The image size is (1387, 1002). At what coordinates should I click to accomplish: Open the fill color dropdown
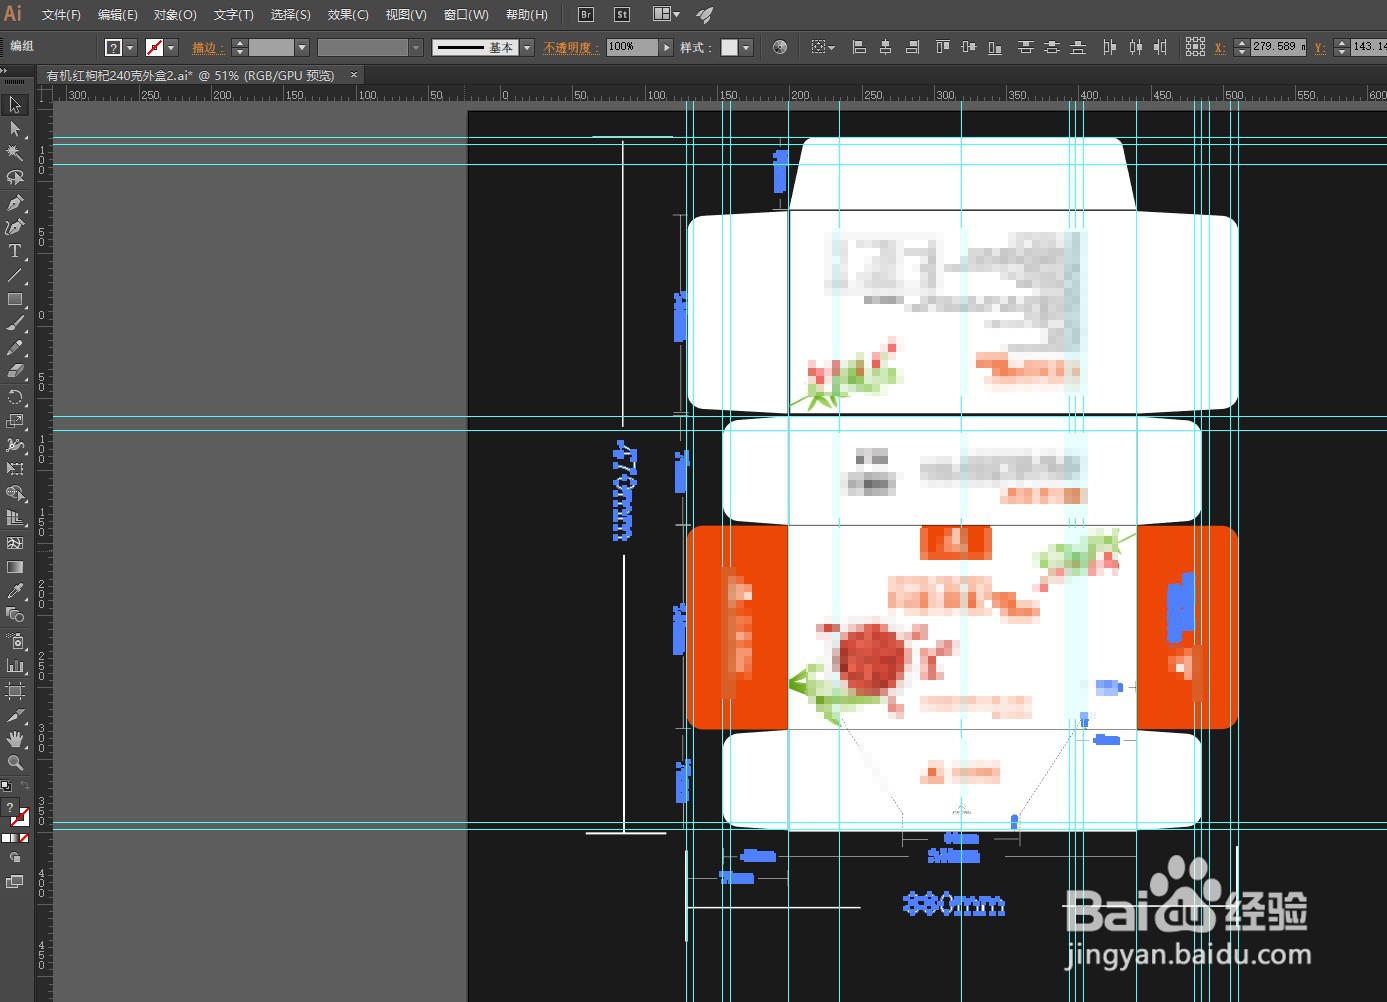130,48
